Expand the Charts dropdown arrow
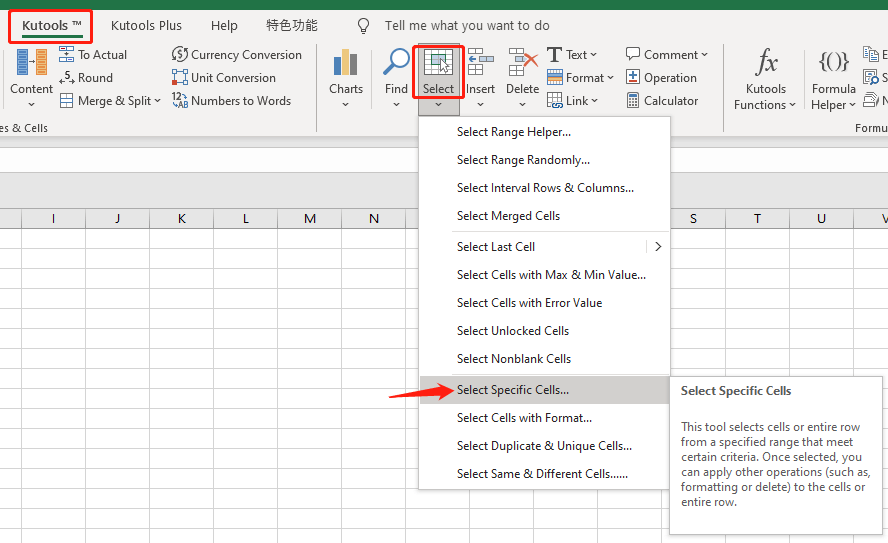 [345, 104]
